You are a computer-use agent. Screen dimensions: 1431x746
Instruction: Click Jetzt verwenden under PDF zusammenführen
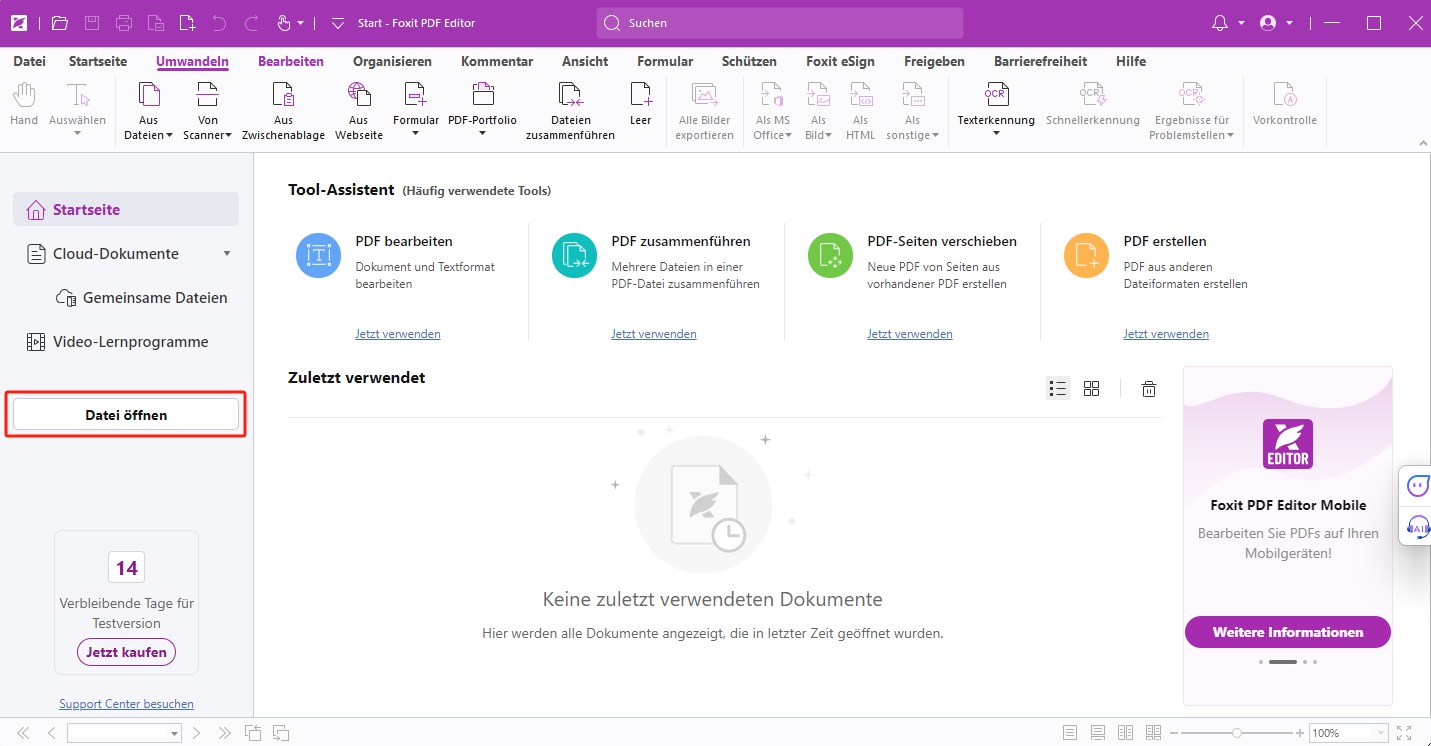click(654, 334)
